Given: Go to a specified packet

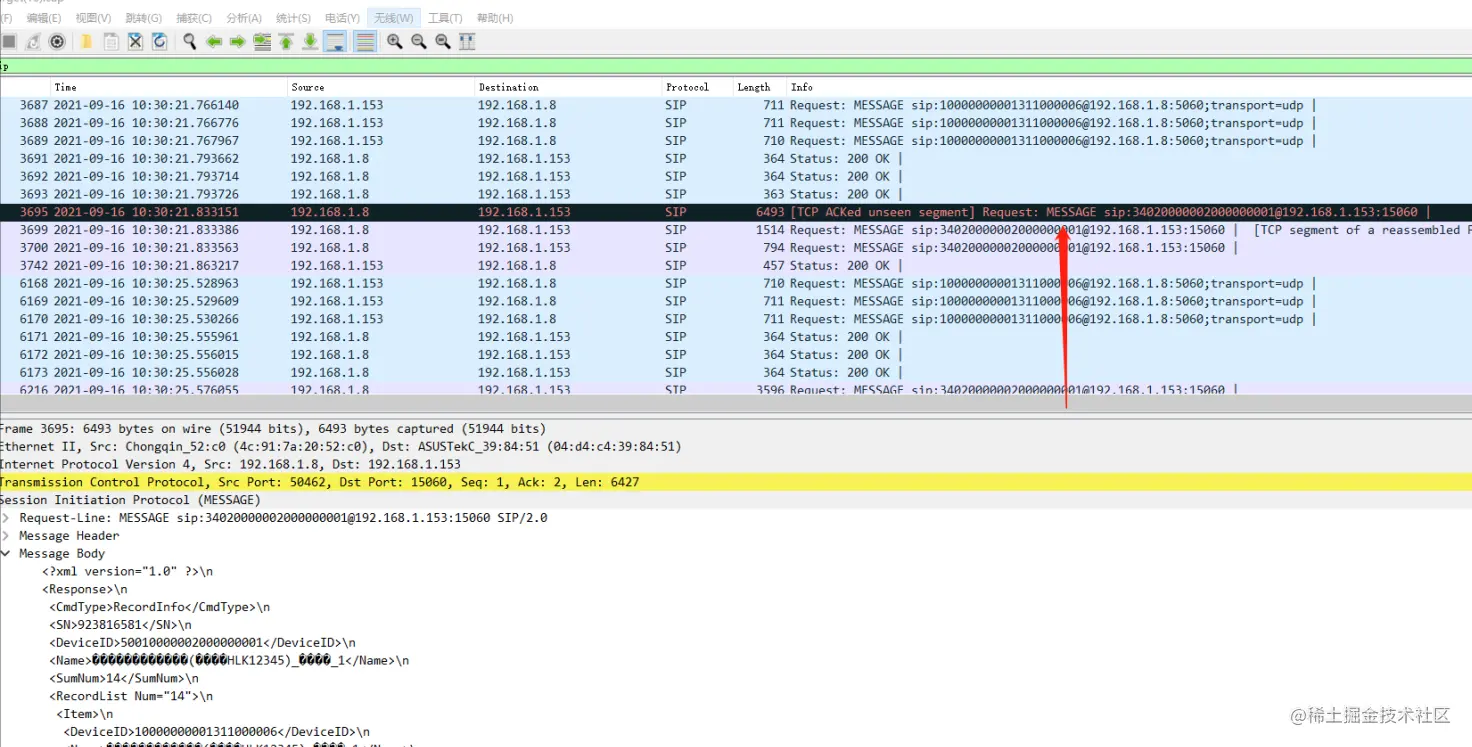Looking at the screenshot, I should click(x=262, y=42).
